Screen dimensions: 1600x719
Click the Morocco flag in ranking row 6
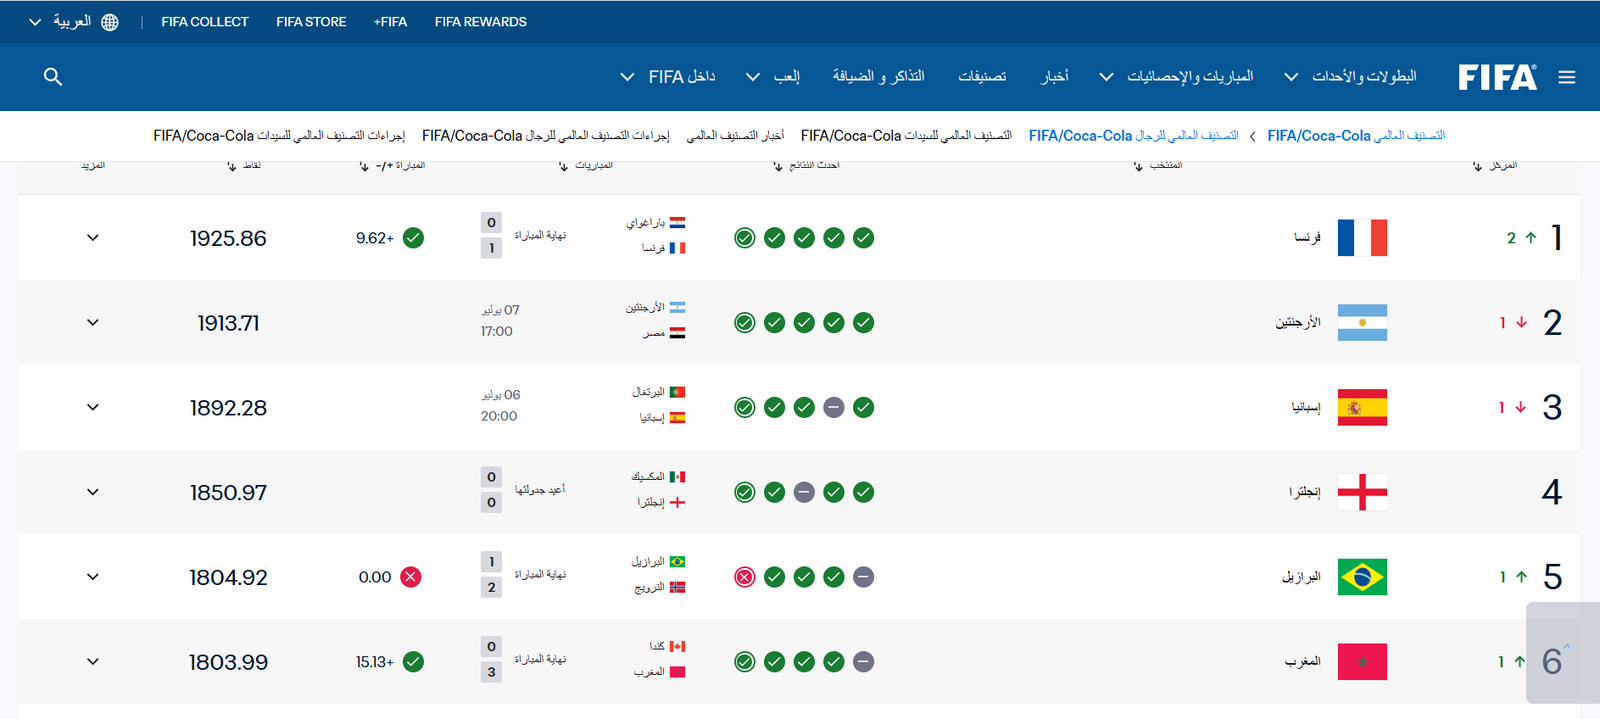(x=1362, y=662)
